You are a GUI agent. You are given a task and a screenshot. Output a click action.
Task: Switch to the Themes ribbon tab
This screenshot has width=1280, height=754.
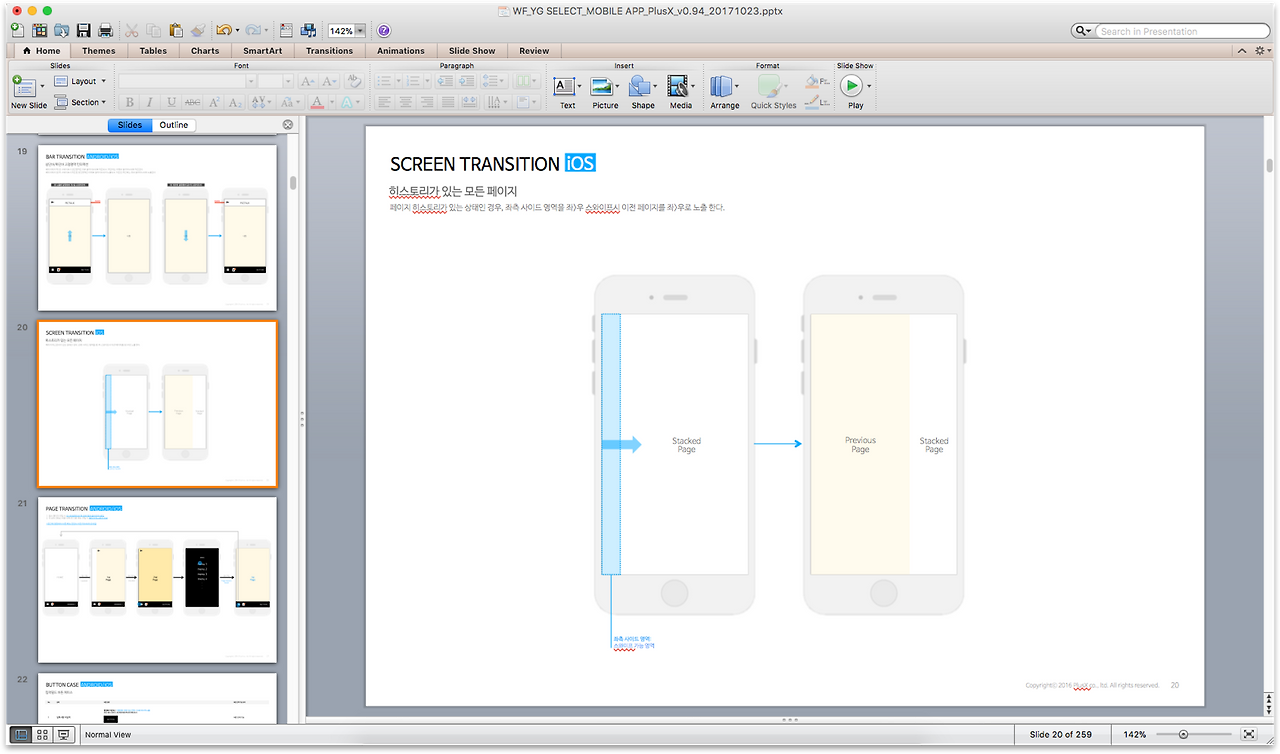(98, 51)
